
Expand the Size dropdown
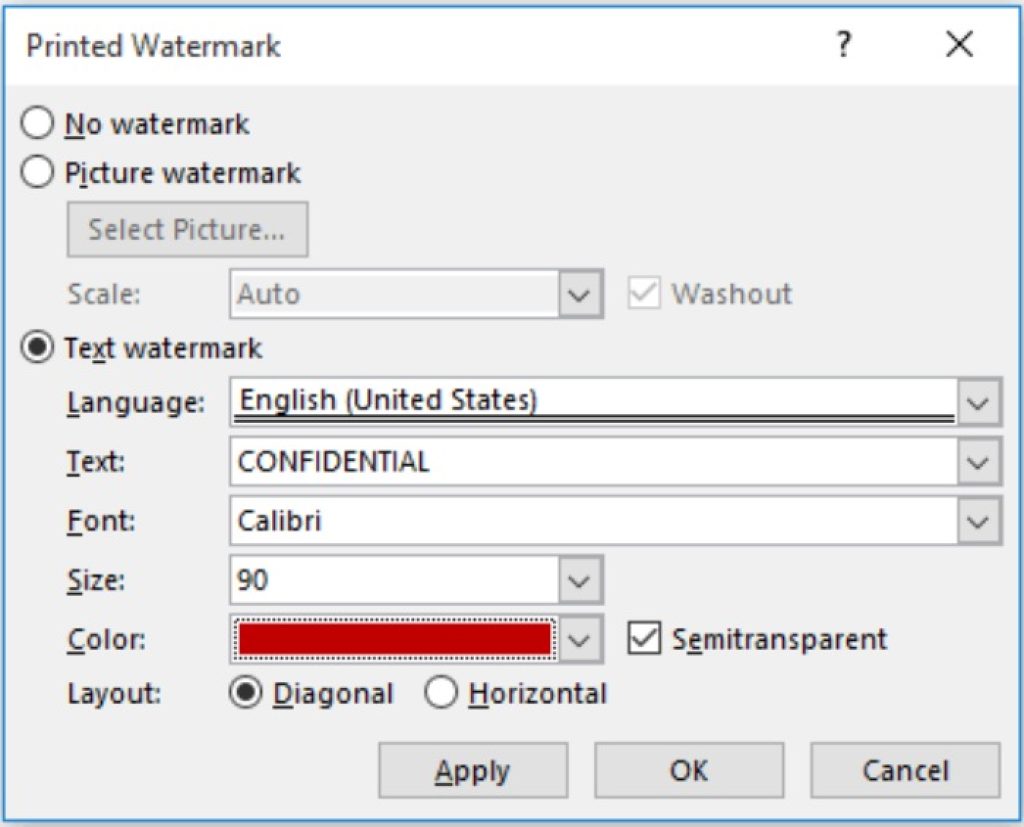[x=581, y=578]
